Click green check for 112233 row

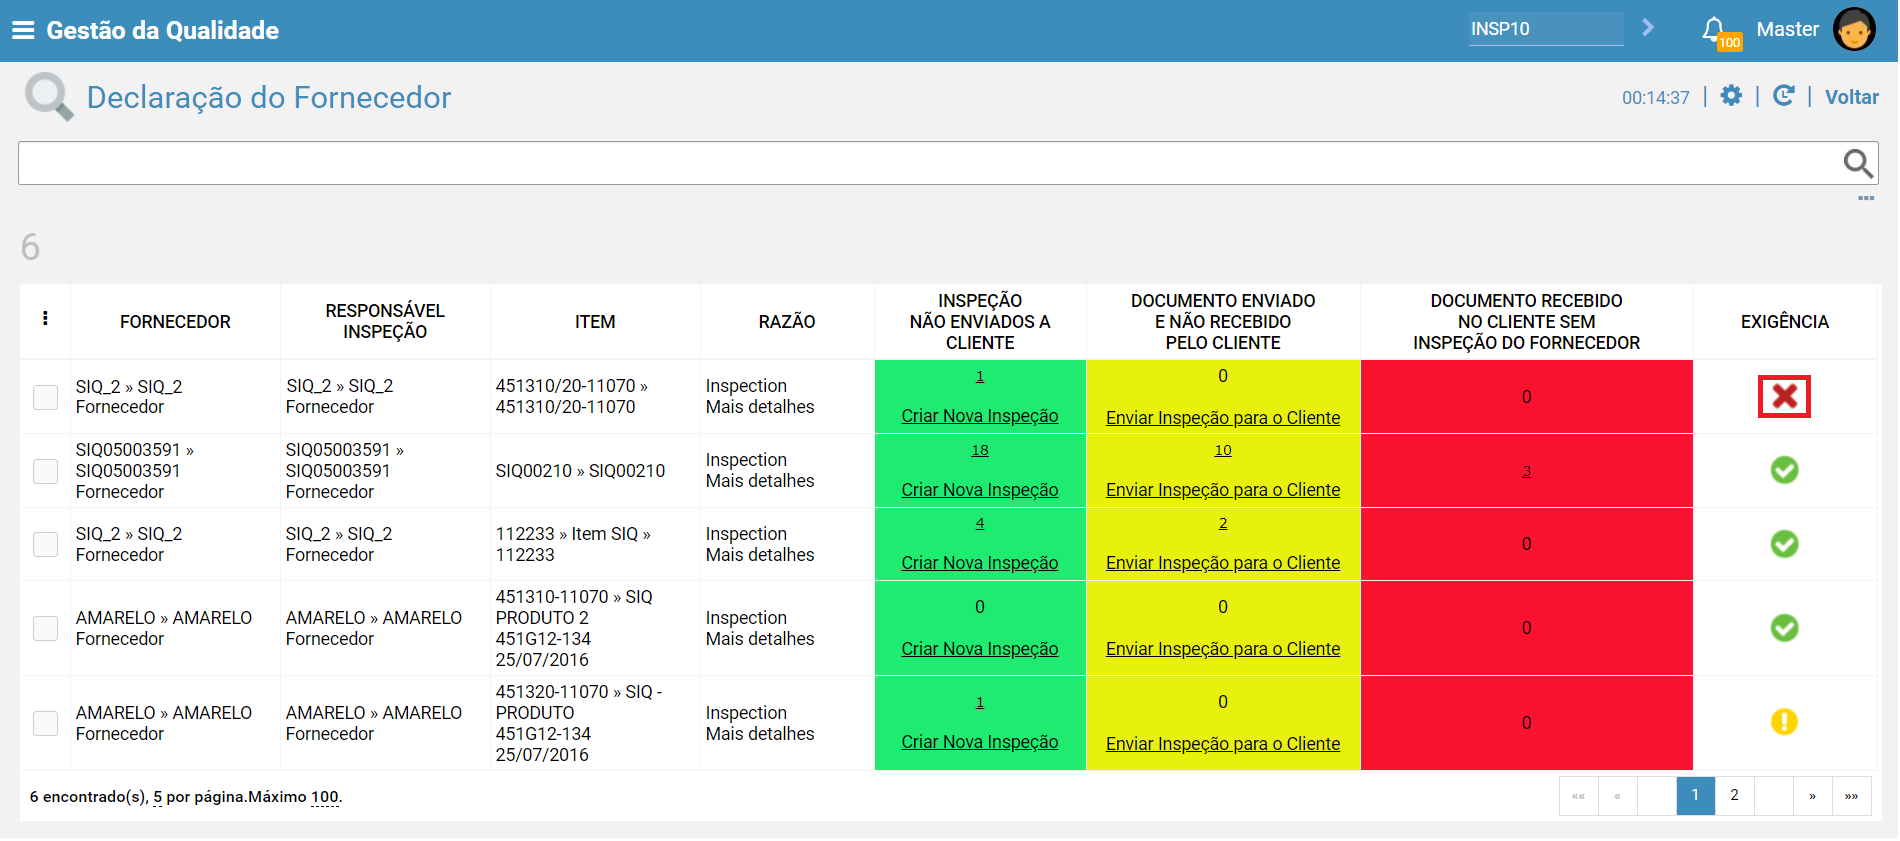1784,544
